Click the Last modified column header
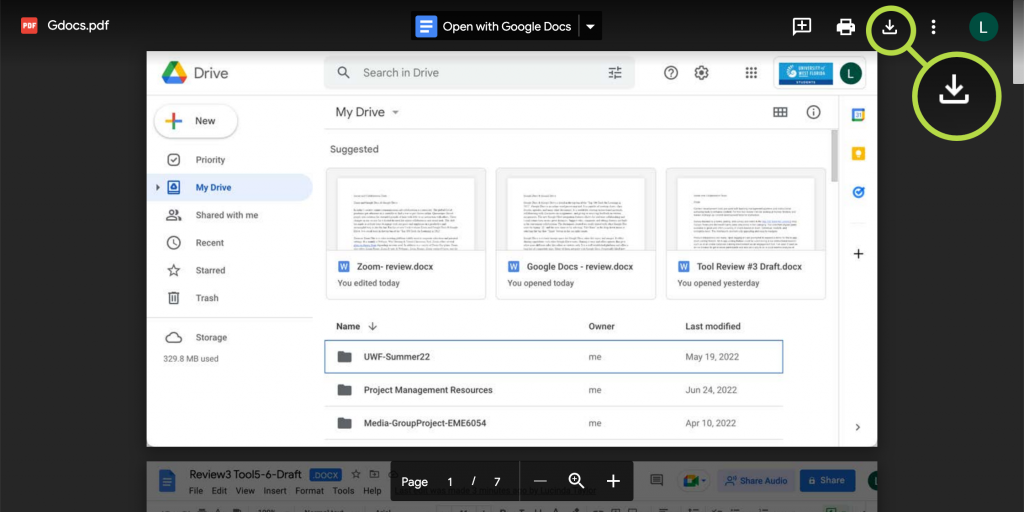1024x512 pixels. [x=712, y=326]
